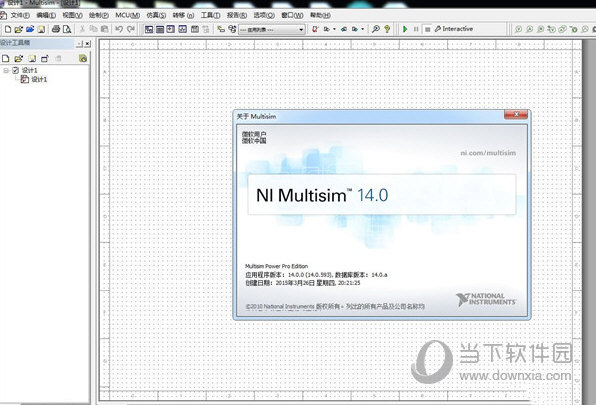This screenshot has width=596, height=405.
Task: Undo the last action
Action: coord(119,29)
